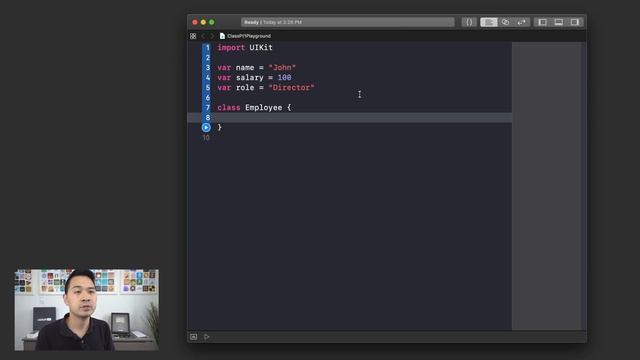
Task: Toggle the navigator panel
Action: [x=542, y=22]
